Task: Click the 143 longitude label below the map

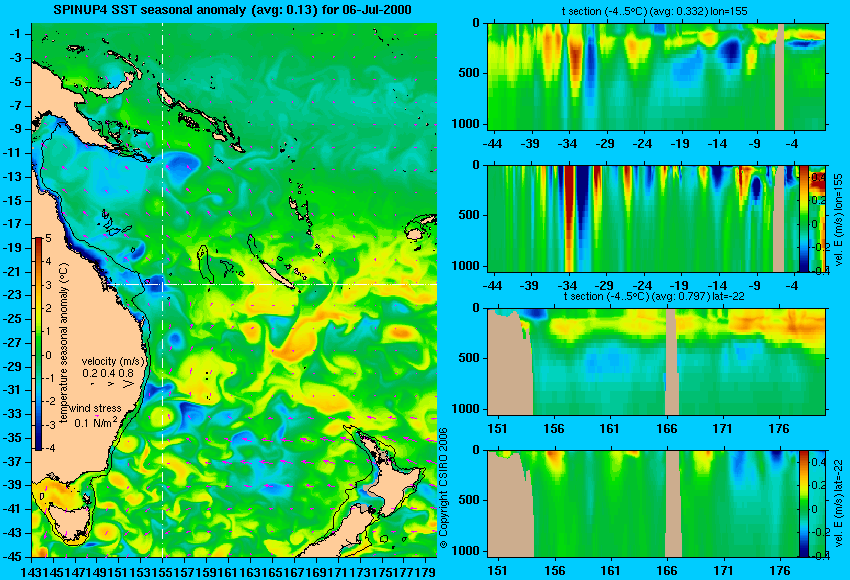Action: point(30,571)
